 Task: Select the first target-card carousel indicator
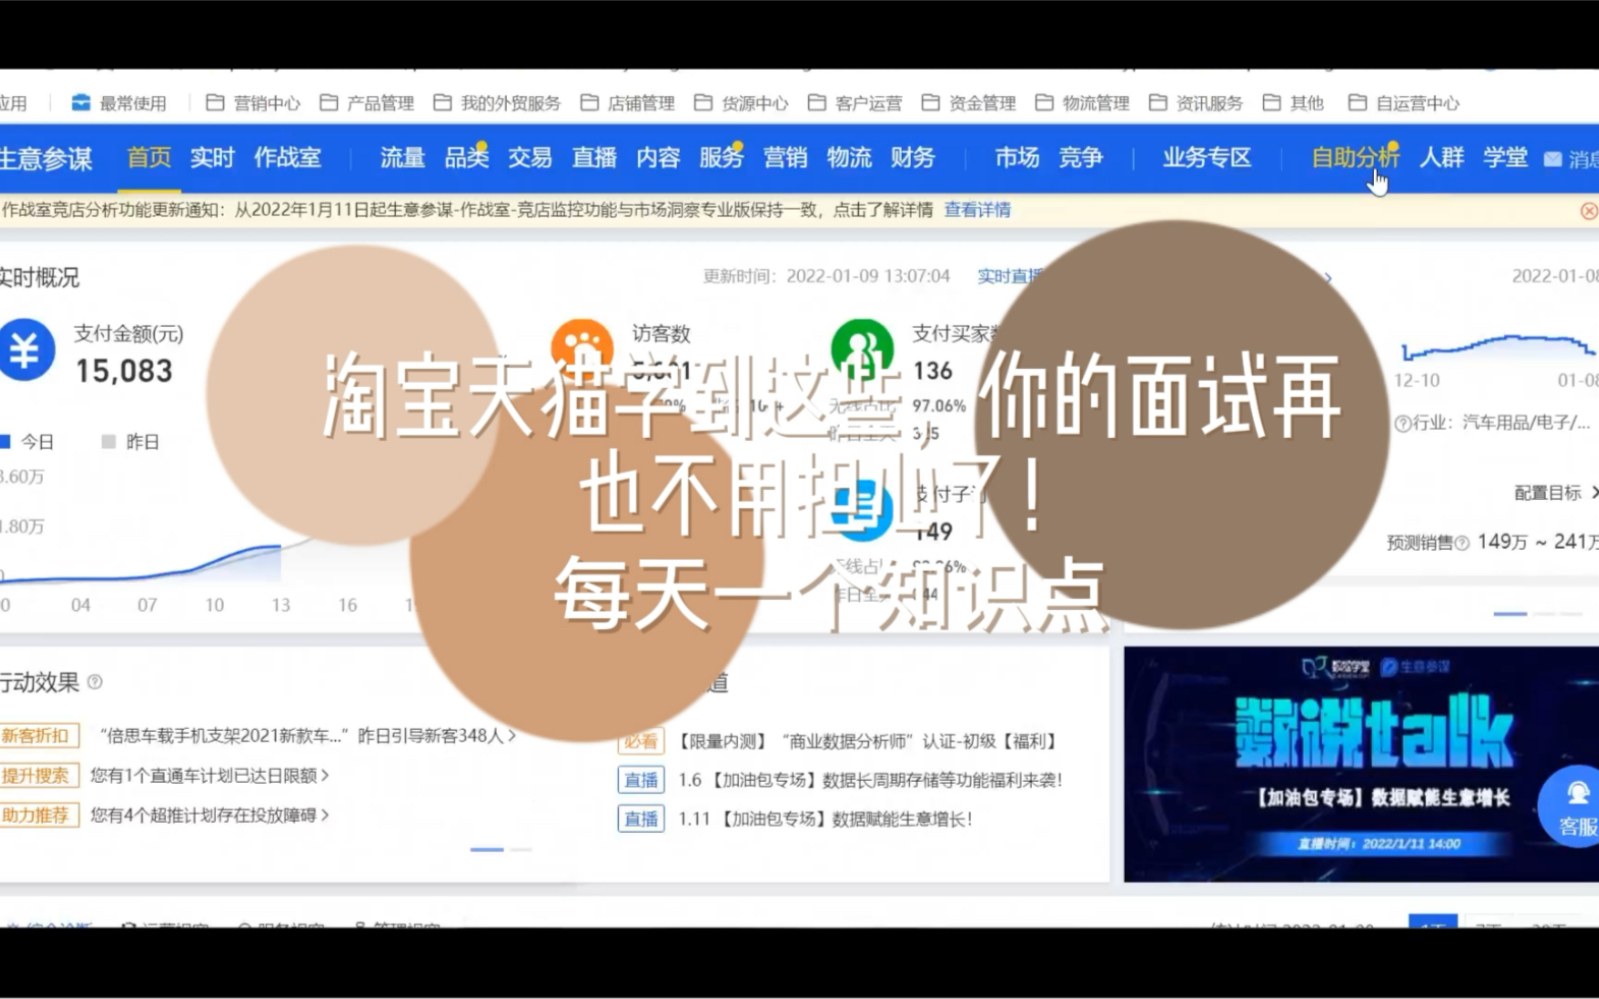coord(1510,614)
